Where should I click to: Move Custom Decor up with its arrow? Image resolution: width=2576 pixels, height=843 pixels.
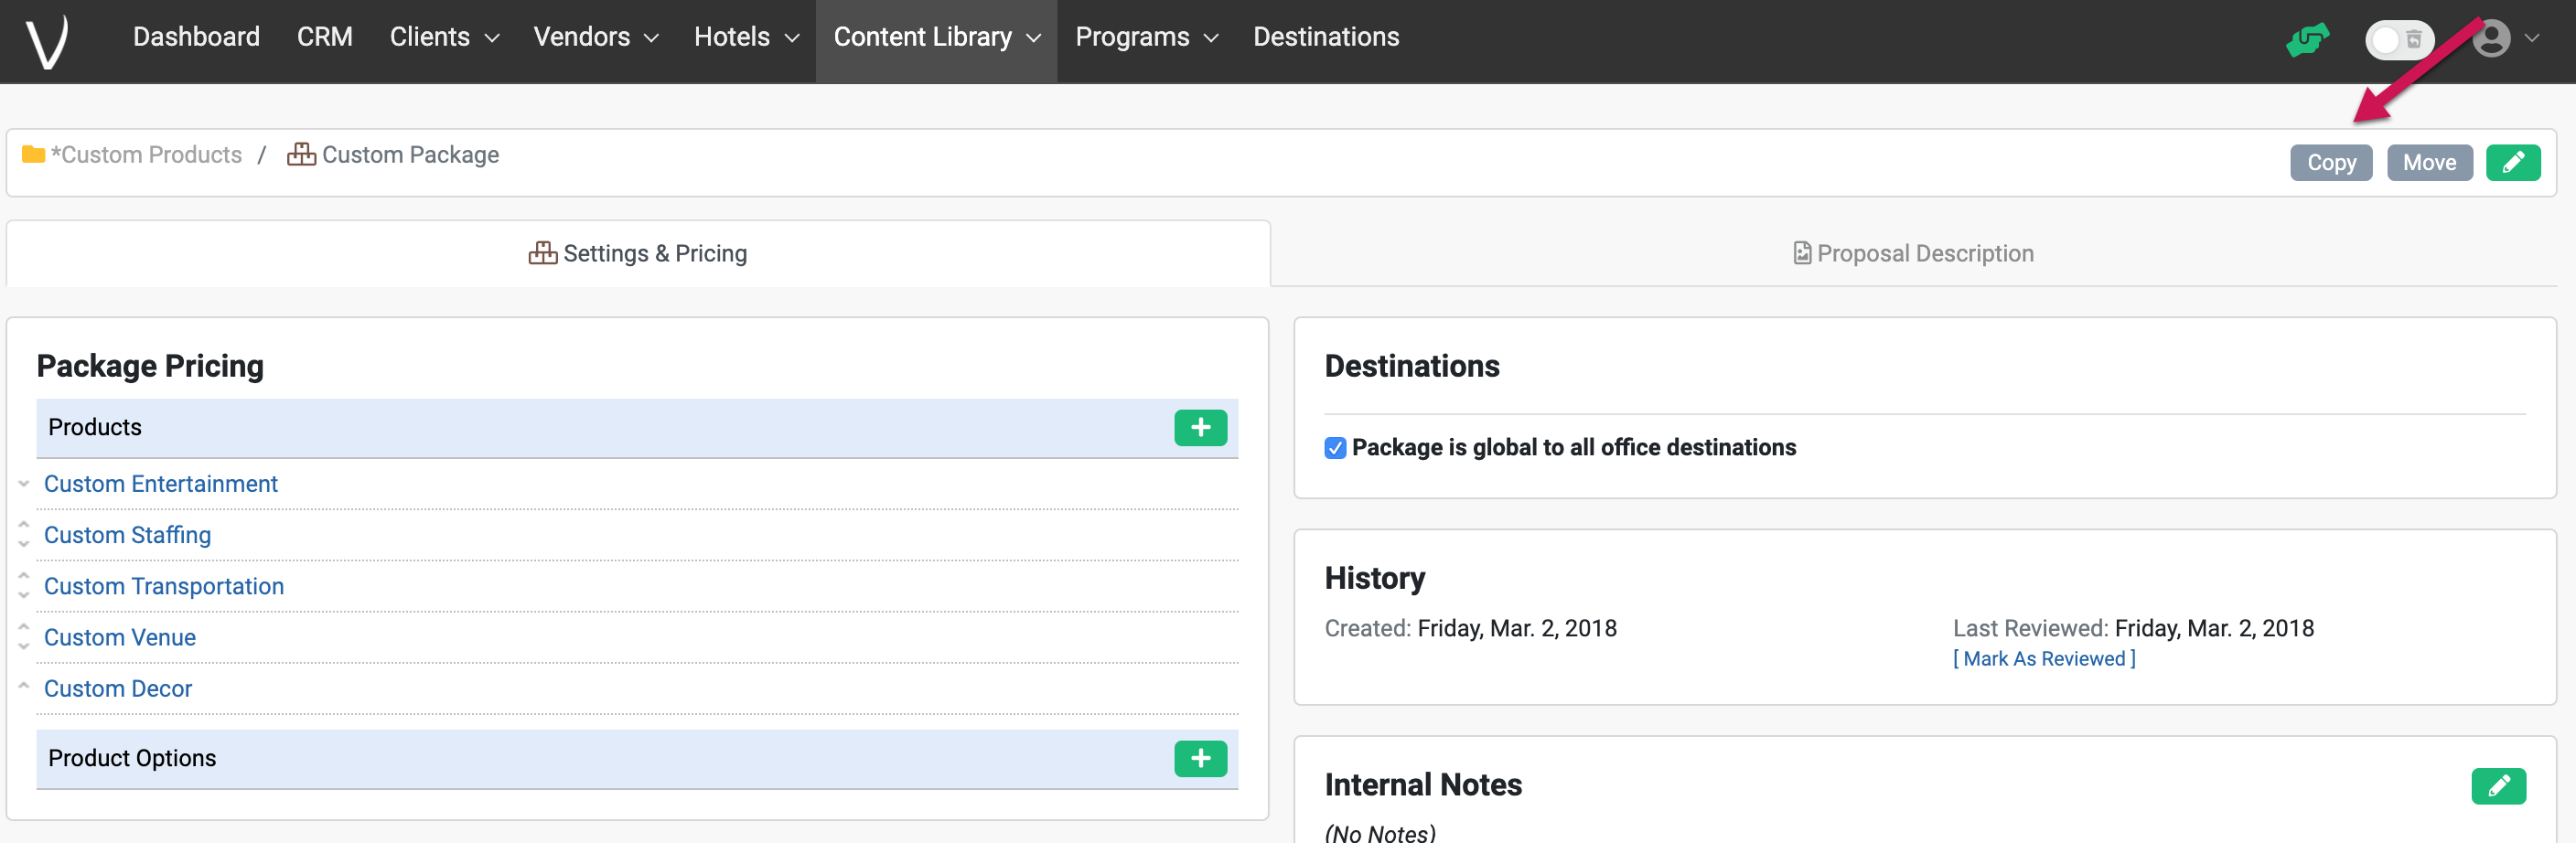point(23,686)
